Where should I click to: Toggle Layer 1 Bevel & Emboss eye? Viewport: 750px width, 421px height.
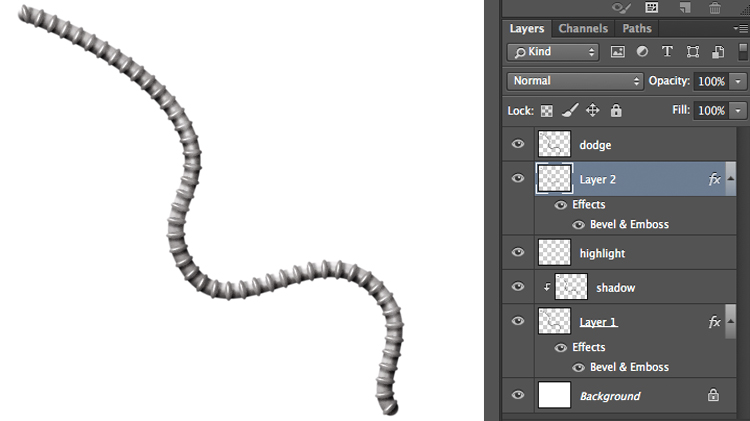point(579,367)
